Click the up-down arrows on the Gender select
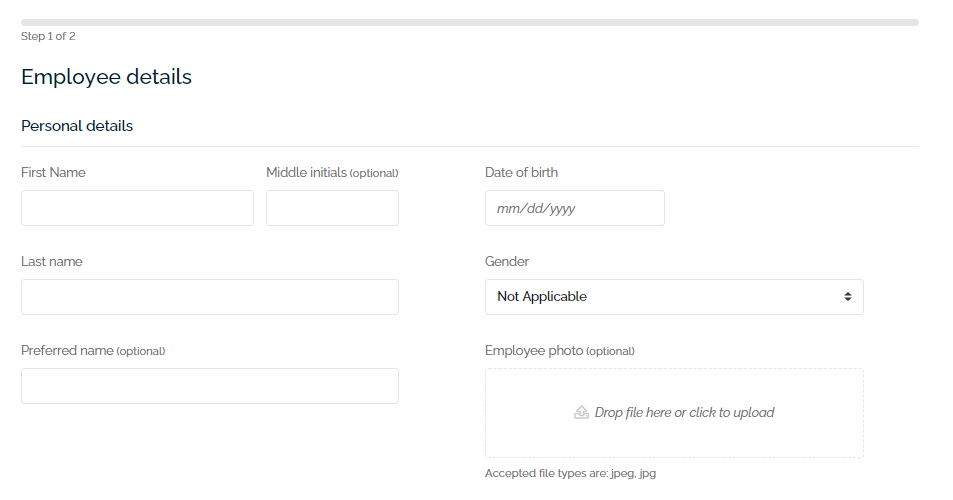This screenshot has width=953, height=500. 847,297
